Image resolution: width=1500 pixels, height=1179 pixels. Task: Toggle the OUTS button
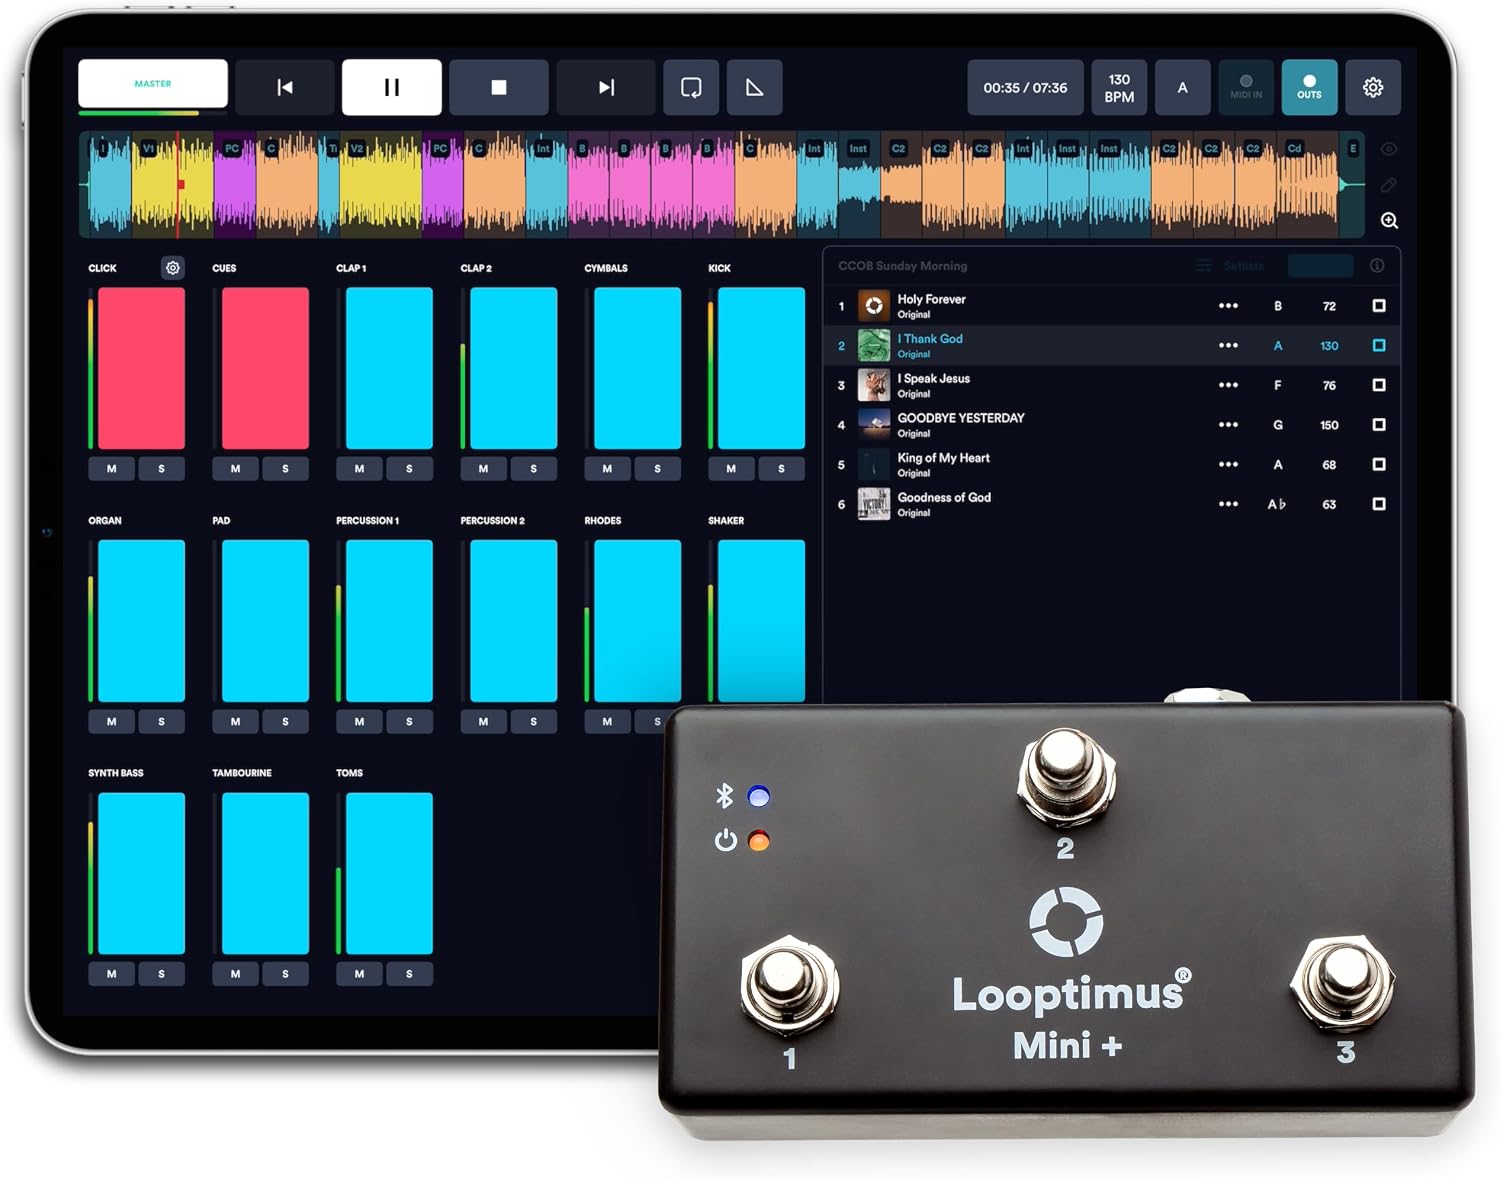pos(1309,88)
